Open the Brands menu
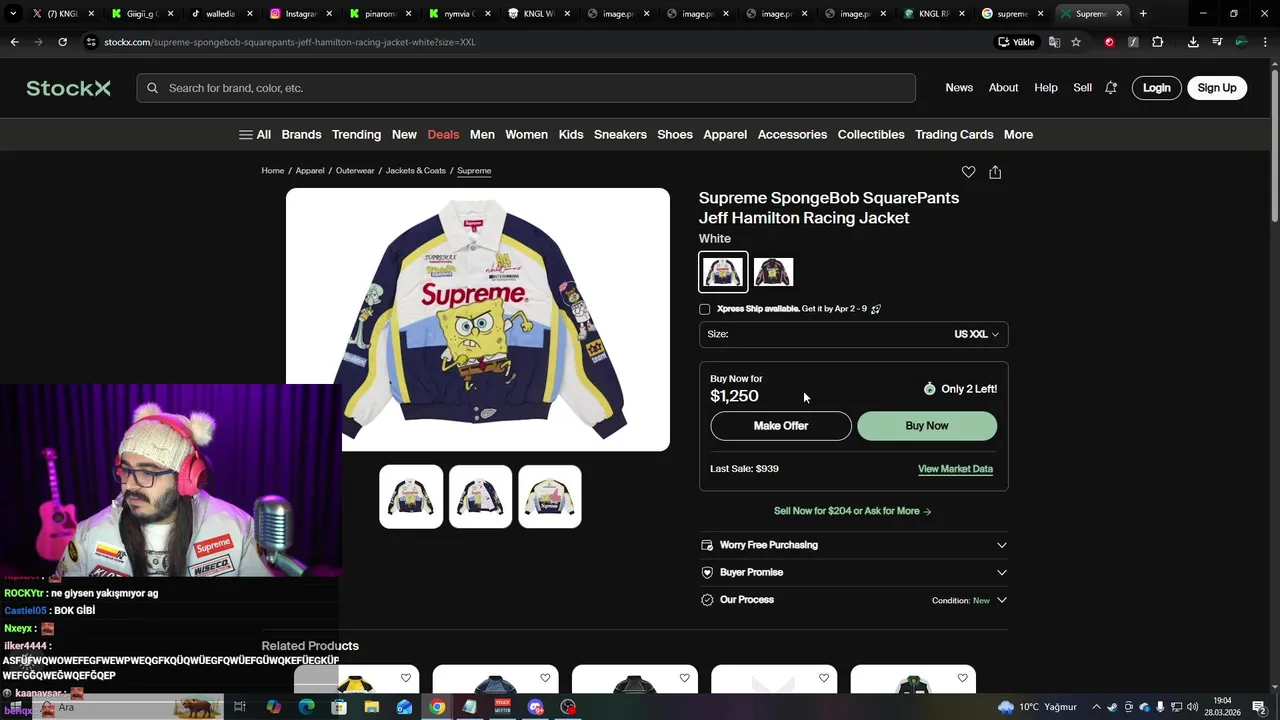 (301, 134)
